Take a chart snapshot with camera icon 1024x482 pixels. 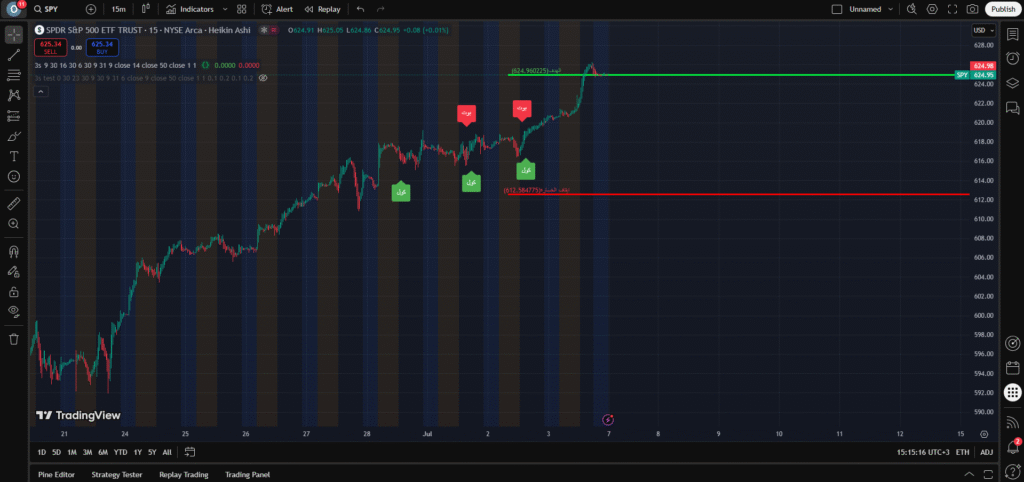point(973,9)
